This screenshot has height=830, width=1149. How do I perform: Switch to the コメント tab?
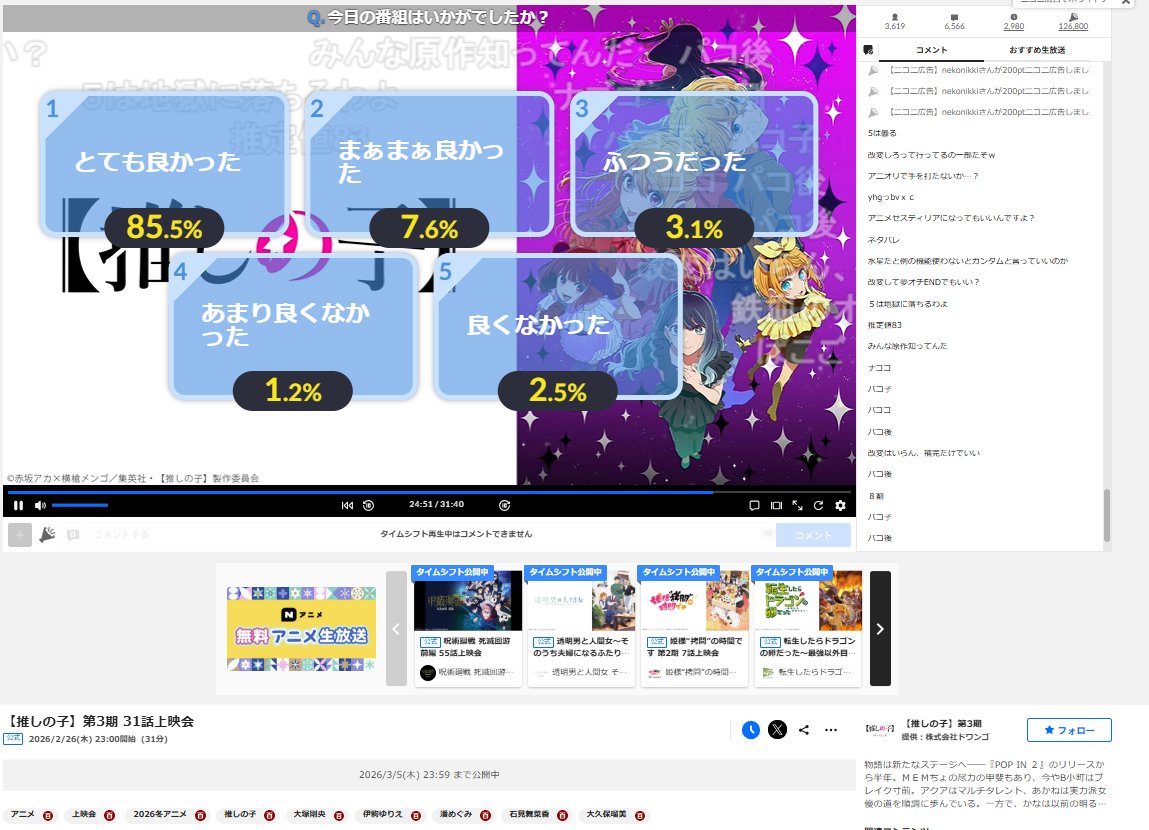pyautogui.click(x=931, y=50)
